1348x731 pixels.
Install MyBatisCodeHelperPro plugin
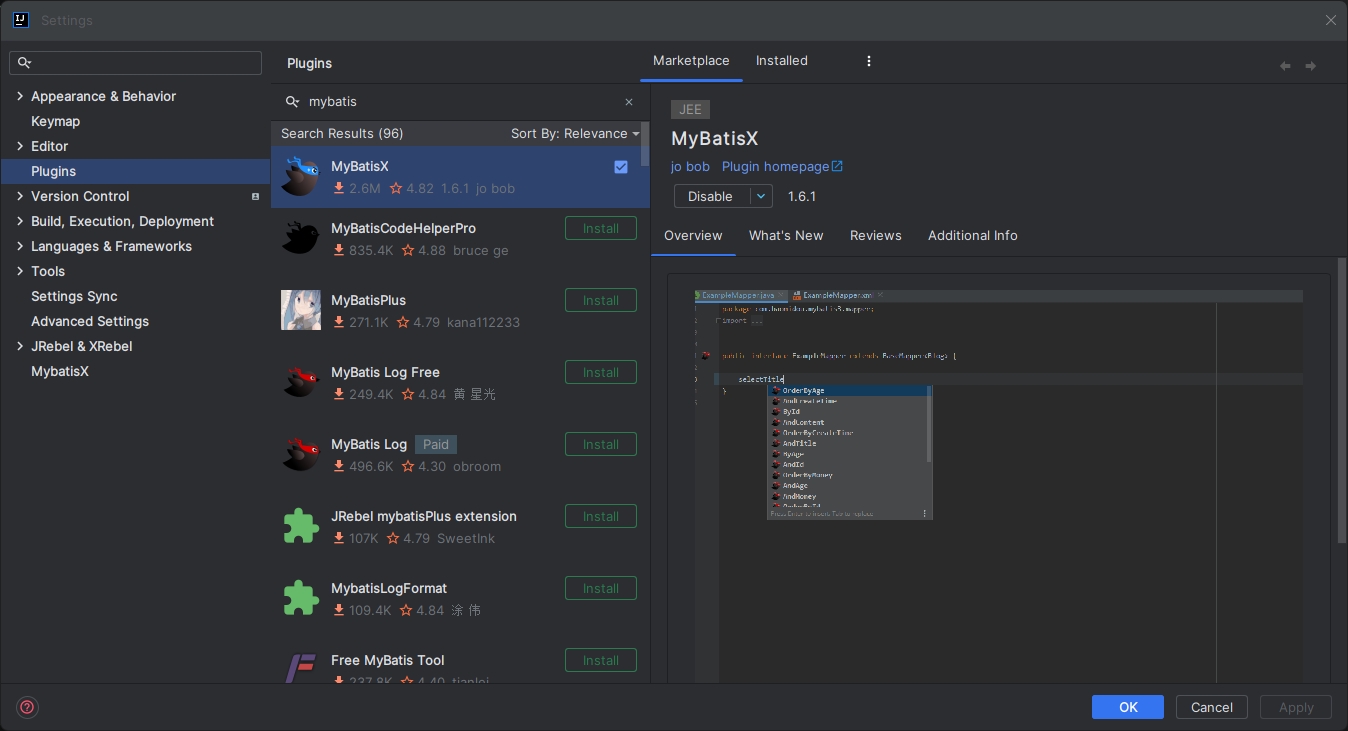(x=601, y=229)
